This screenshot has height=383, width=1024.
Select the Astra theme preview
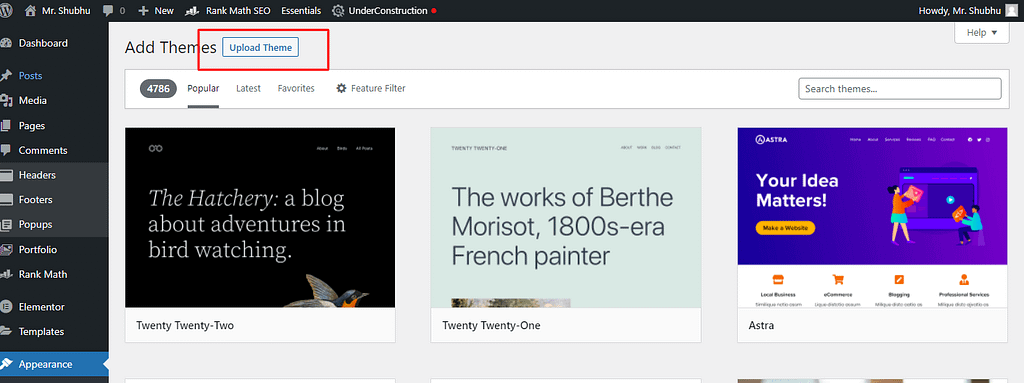coord(872,218)
